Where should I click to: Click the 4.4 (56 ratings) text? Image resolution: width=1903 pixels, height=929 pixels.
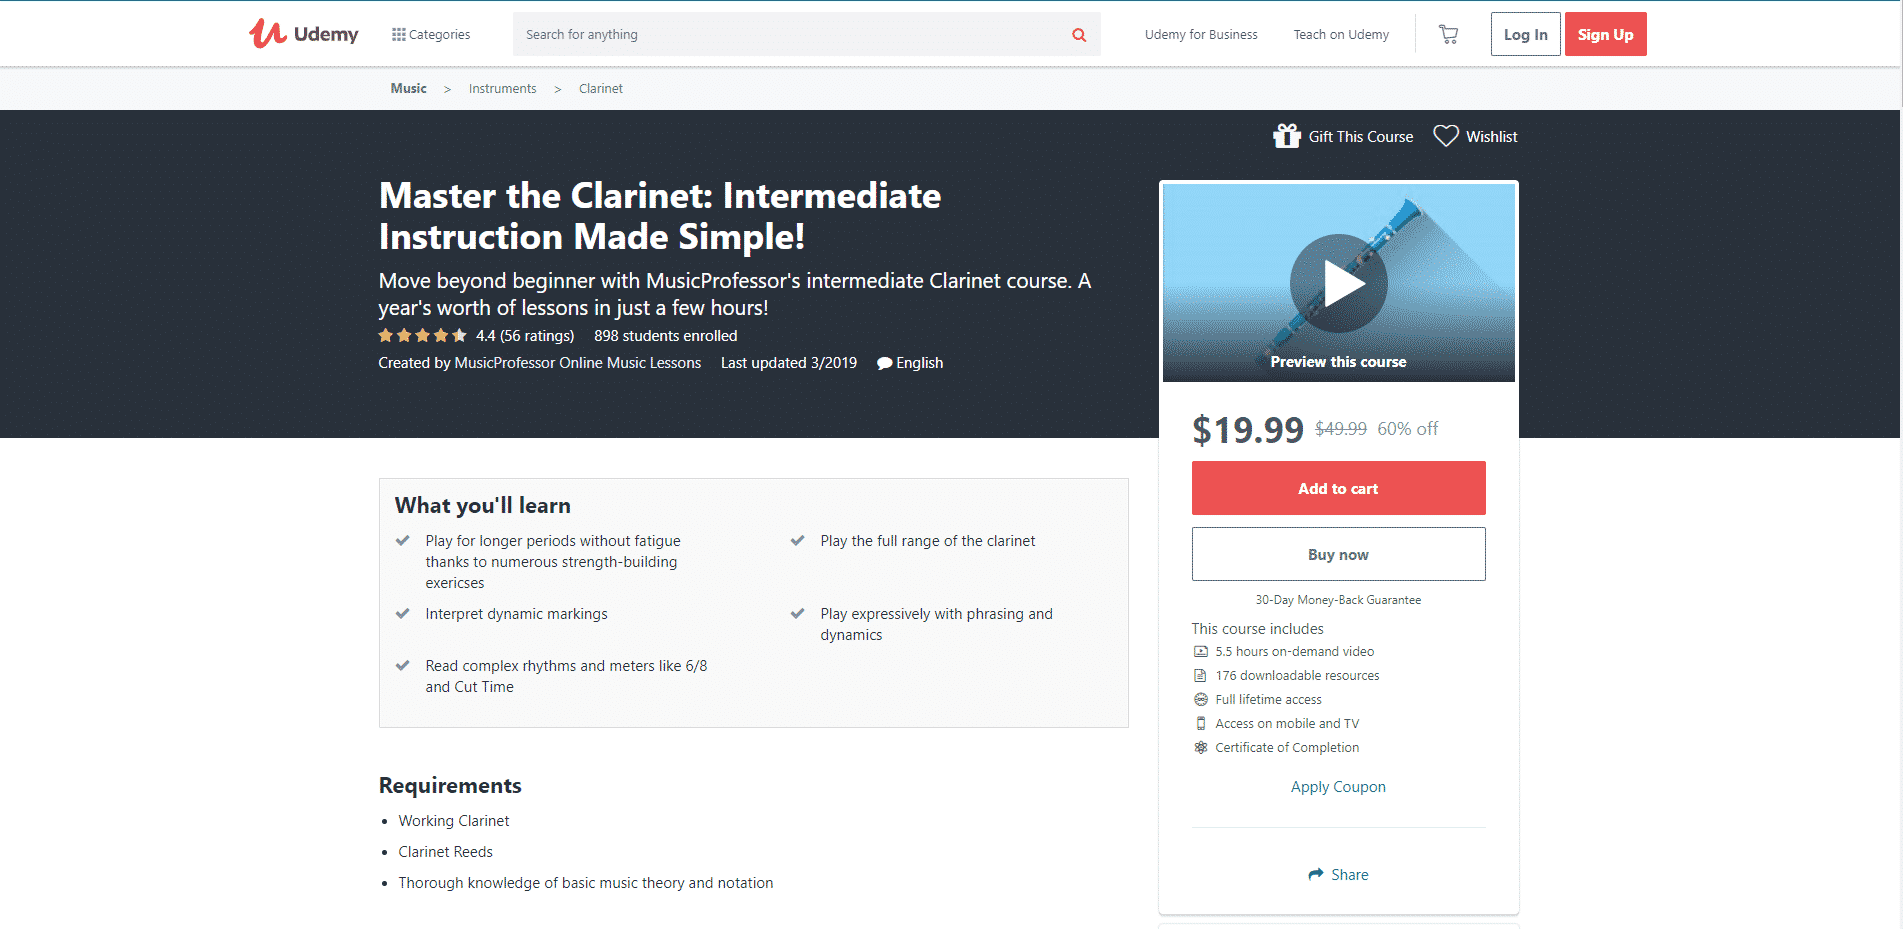525,336
